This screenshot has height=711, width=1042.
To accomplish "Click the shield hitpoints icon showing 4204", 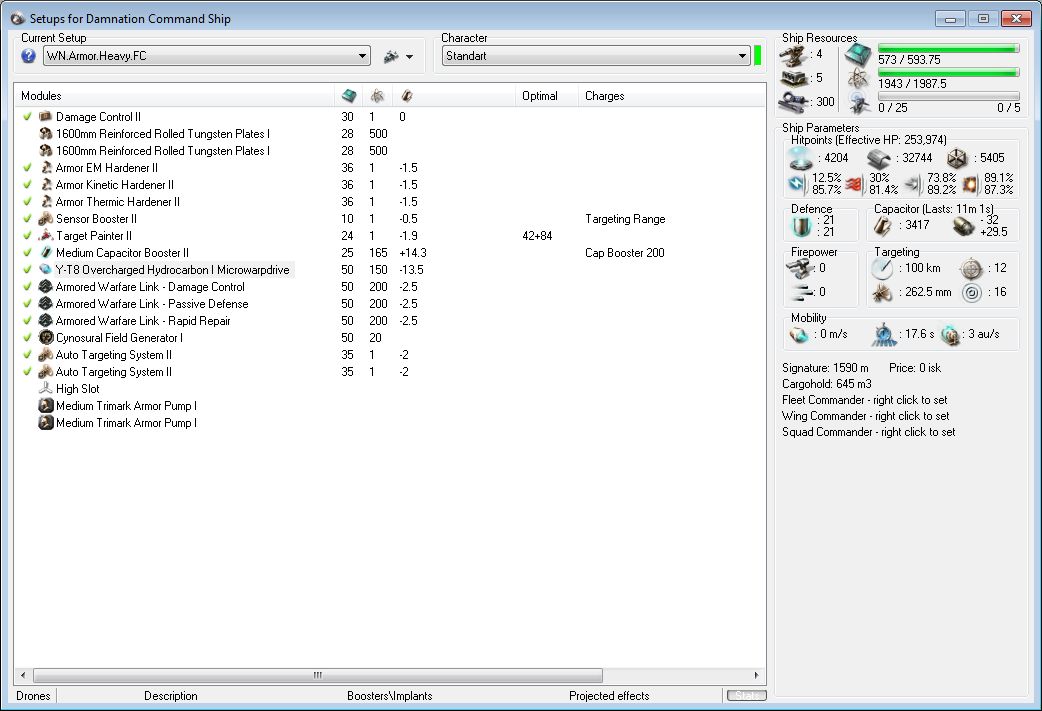I will tap(800, 158).
